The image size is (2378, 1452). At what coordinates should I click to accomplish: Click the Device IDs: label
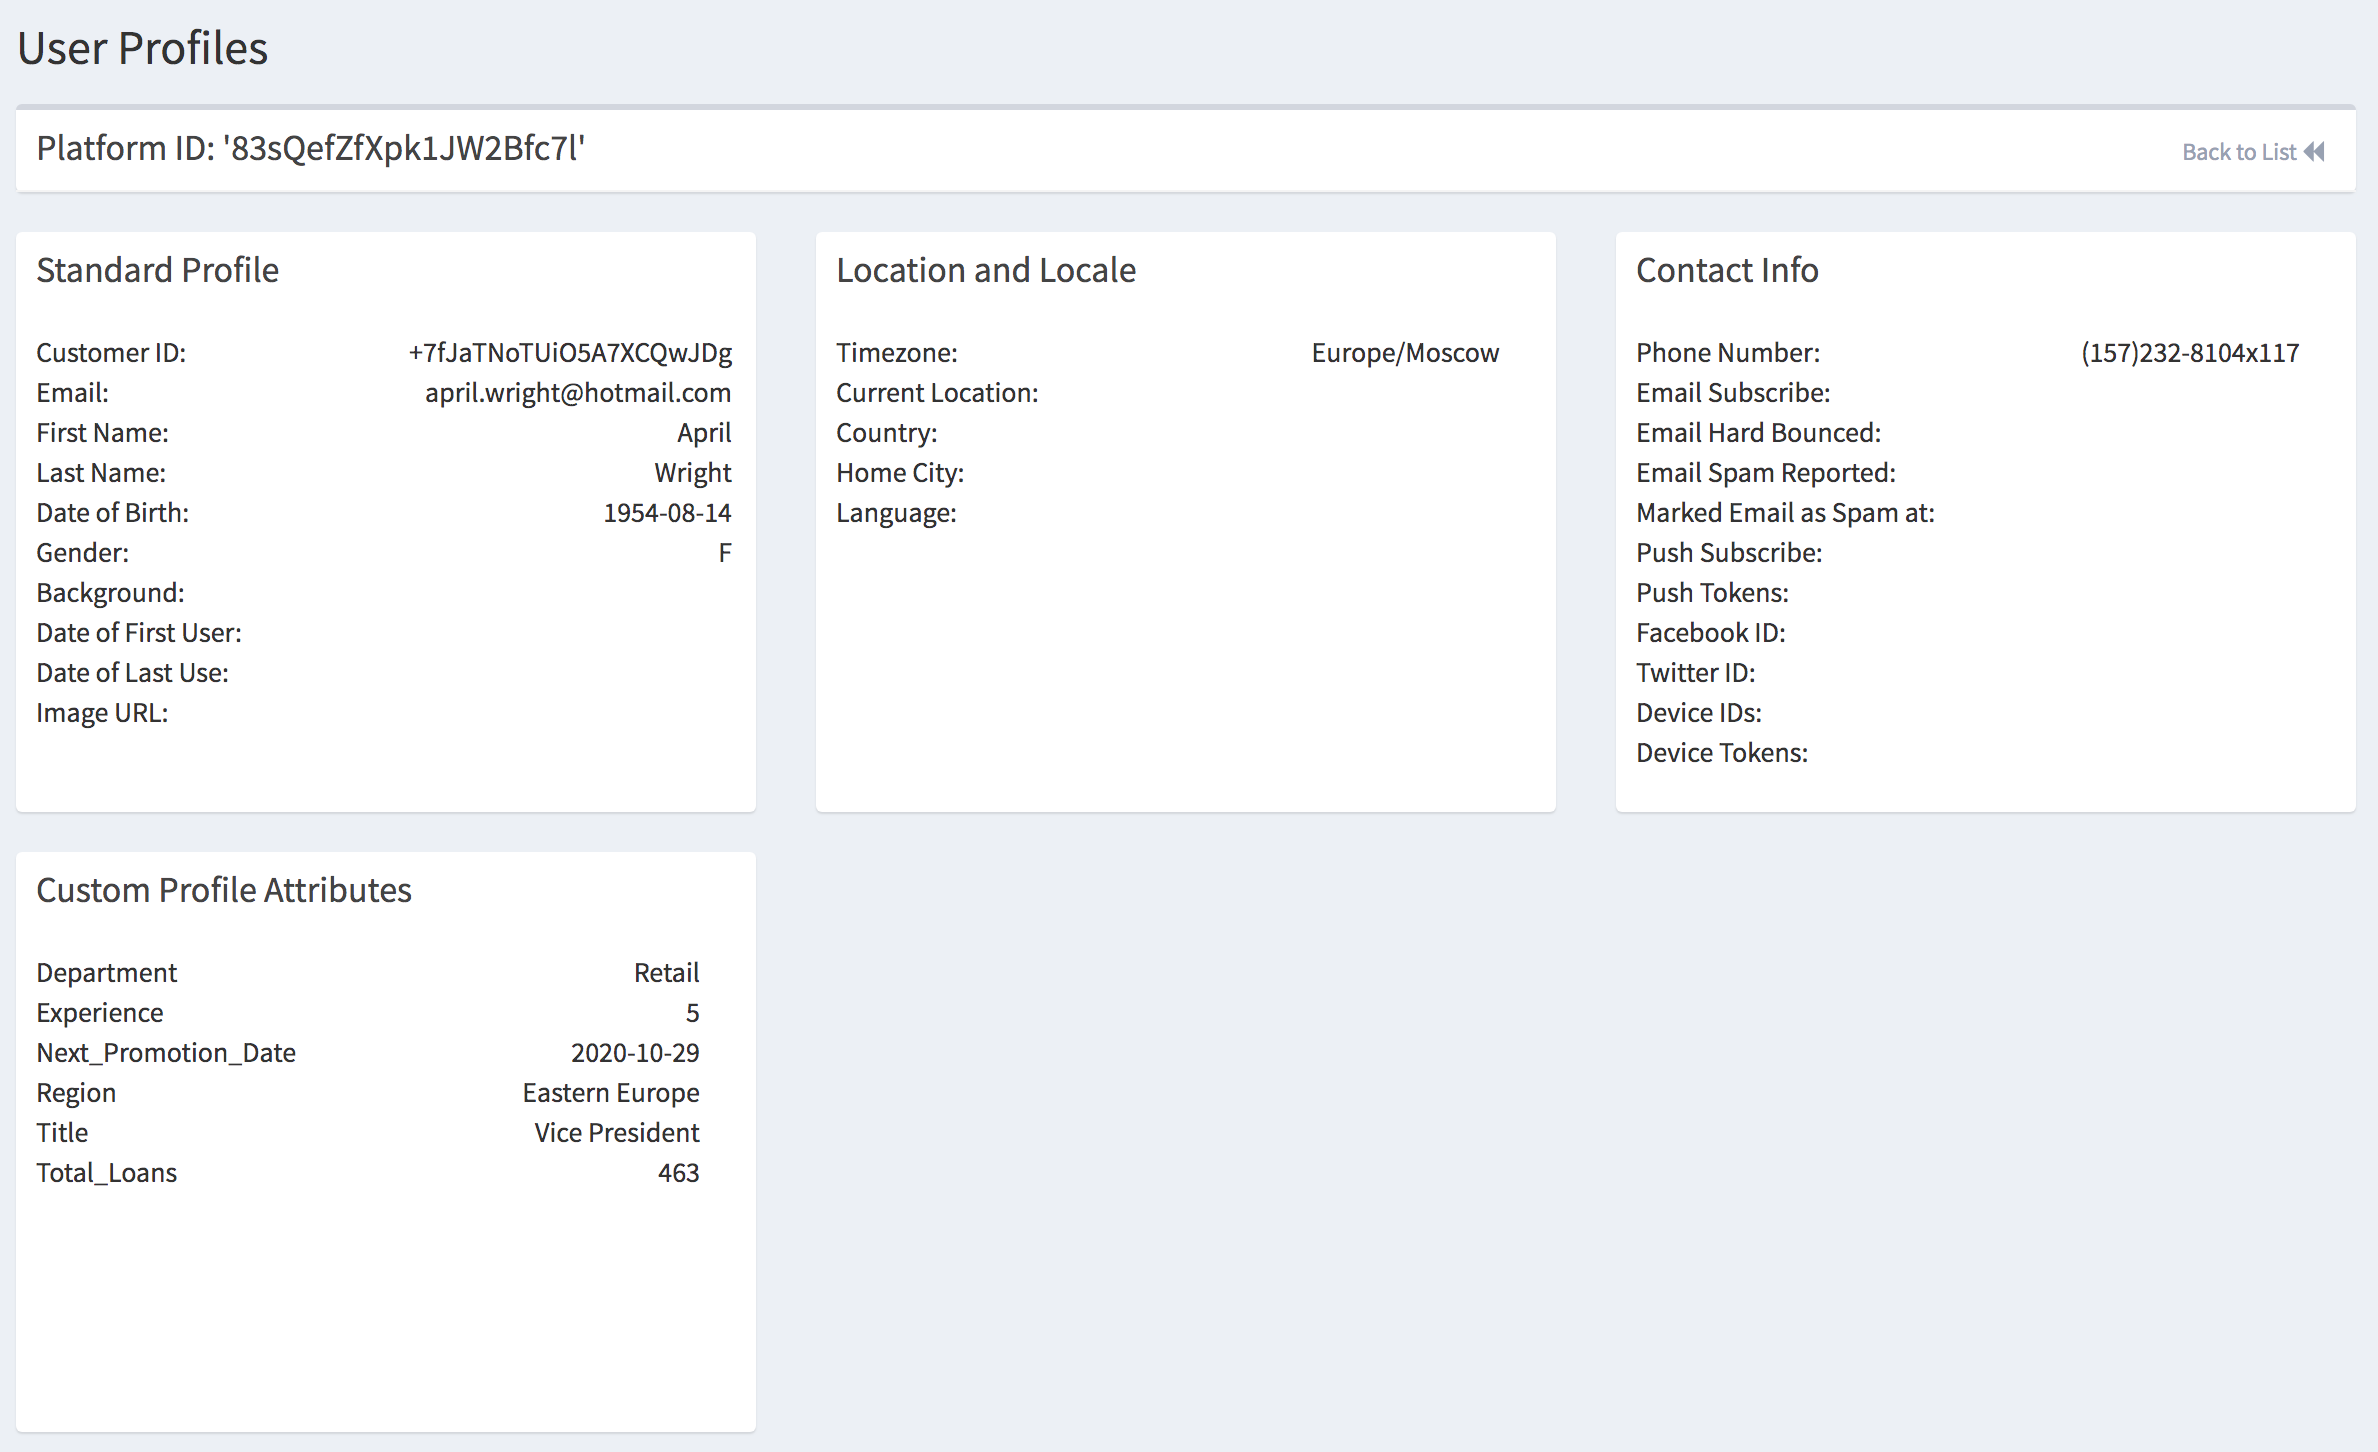coord(1699,713)
